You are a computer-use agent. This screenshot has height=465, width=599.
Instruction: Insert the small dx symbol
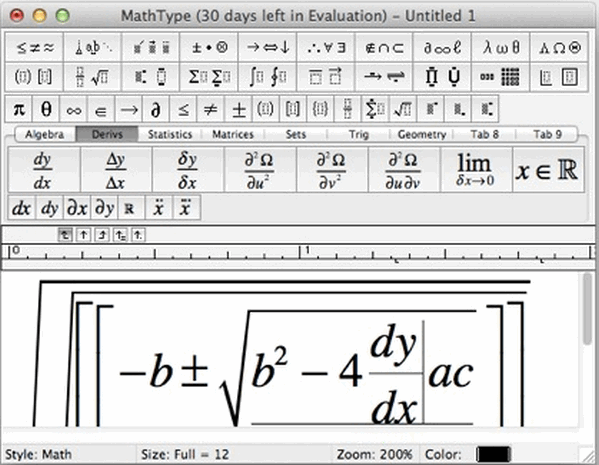point(22,208)
